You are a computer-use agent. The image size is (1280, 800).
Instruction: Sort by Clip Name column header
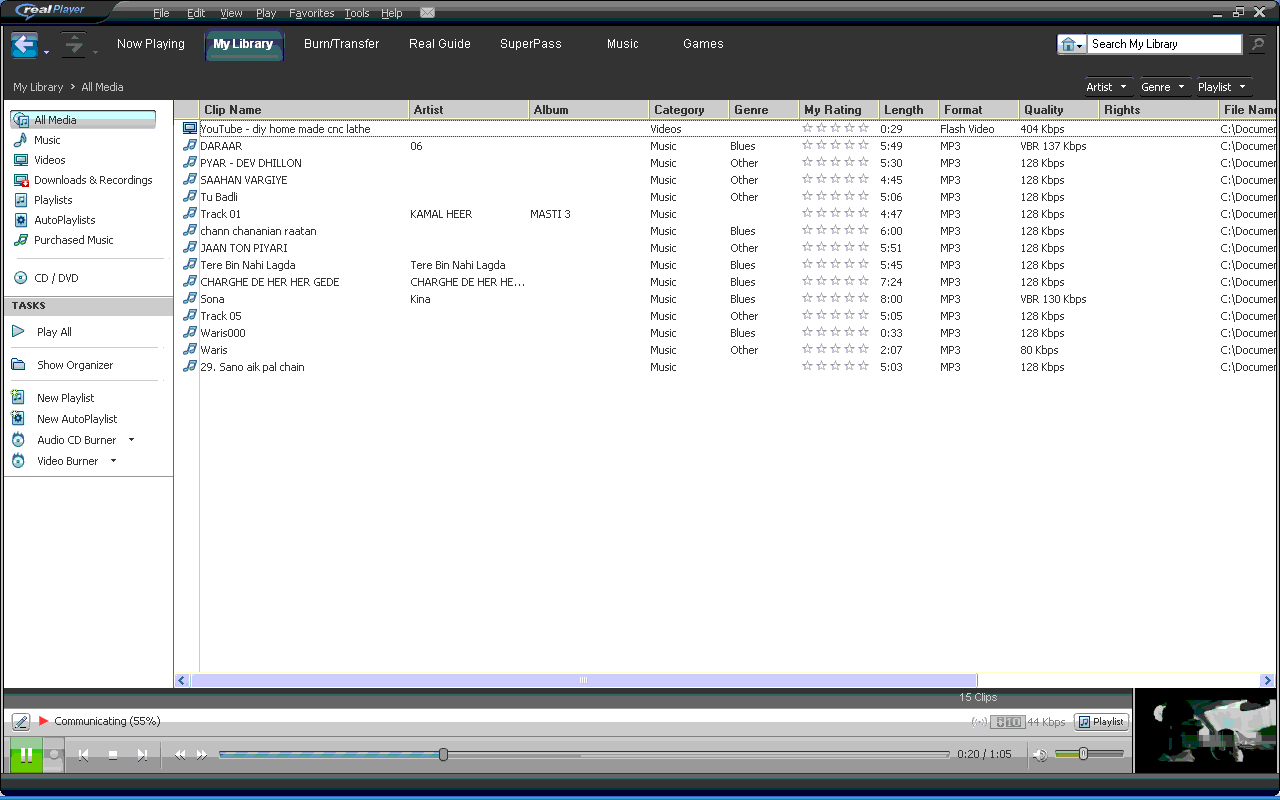point(304,110)
